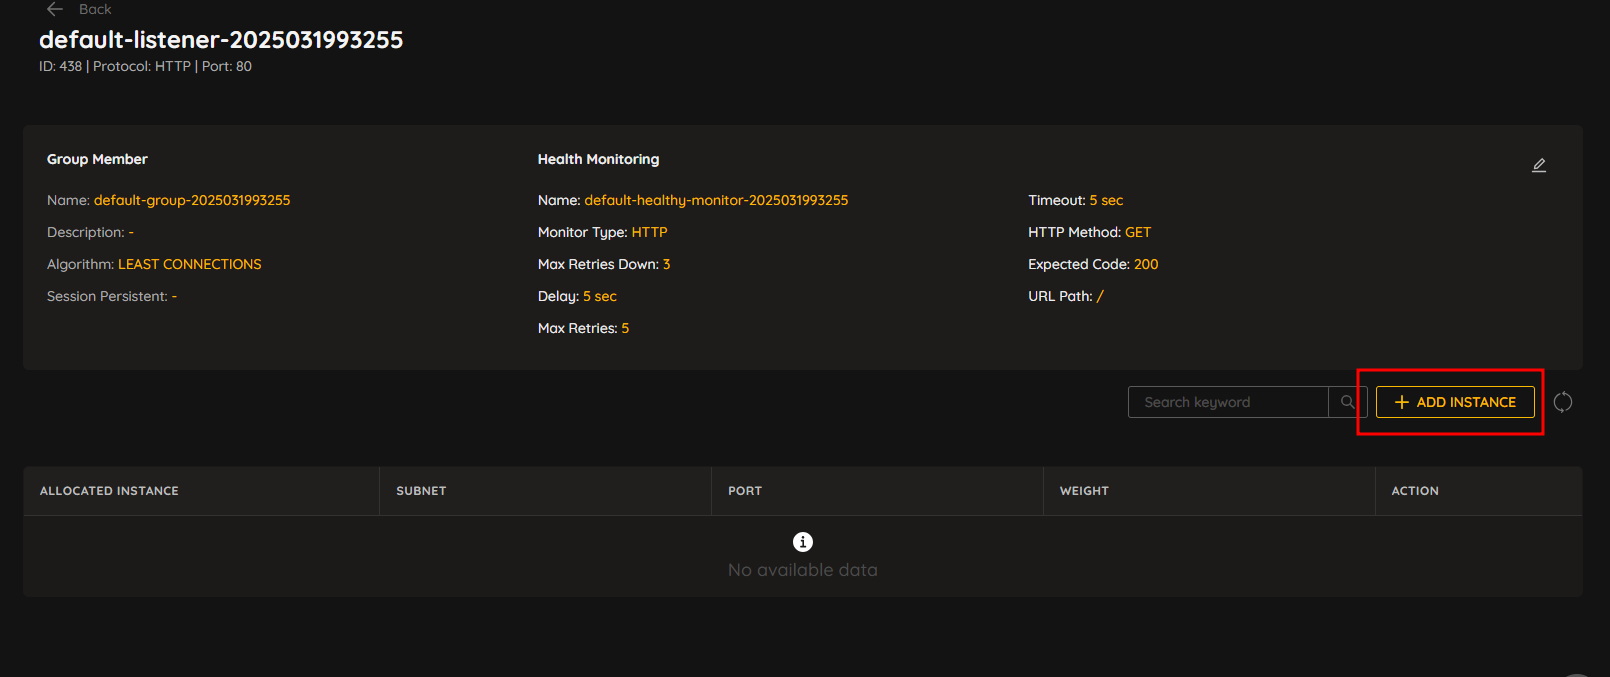Click the Health Monitoring heading
The image size is (1610, 677).
point(598,159)
